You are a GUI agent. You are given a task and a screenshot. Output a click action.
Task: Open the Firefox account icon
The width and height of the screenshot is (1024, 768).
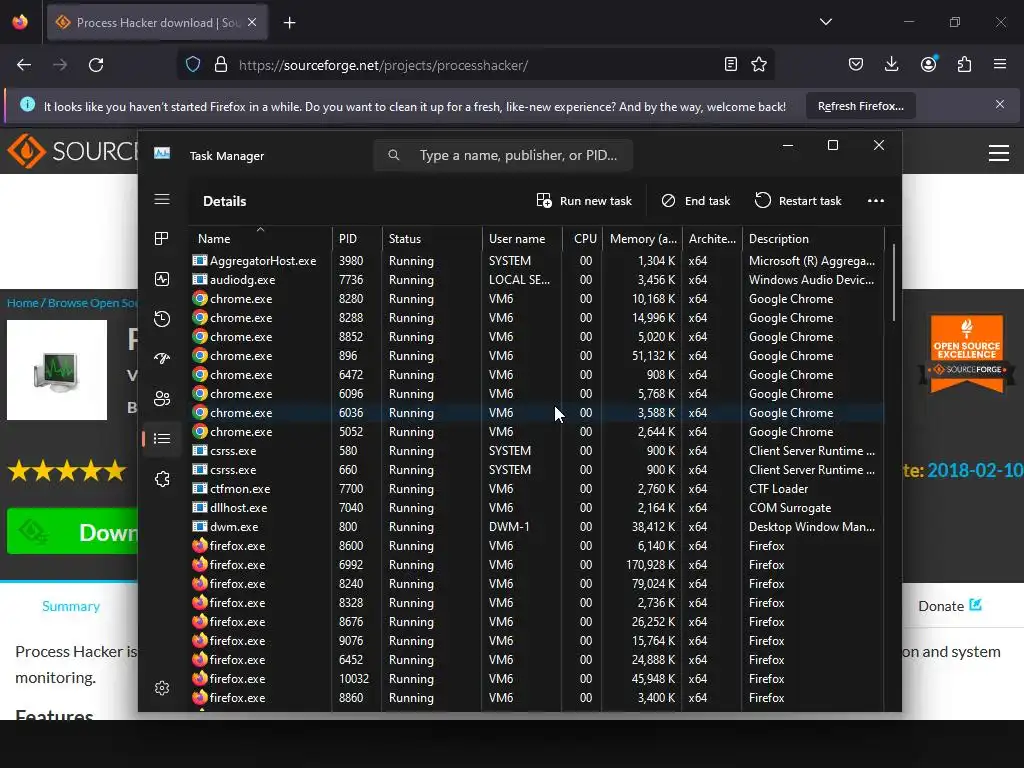coord(929,64)
